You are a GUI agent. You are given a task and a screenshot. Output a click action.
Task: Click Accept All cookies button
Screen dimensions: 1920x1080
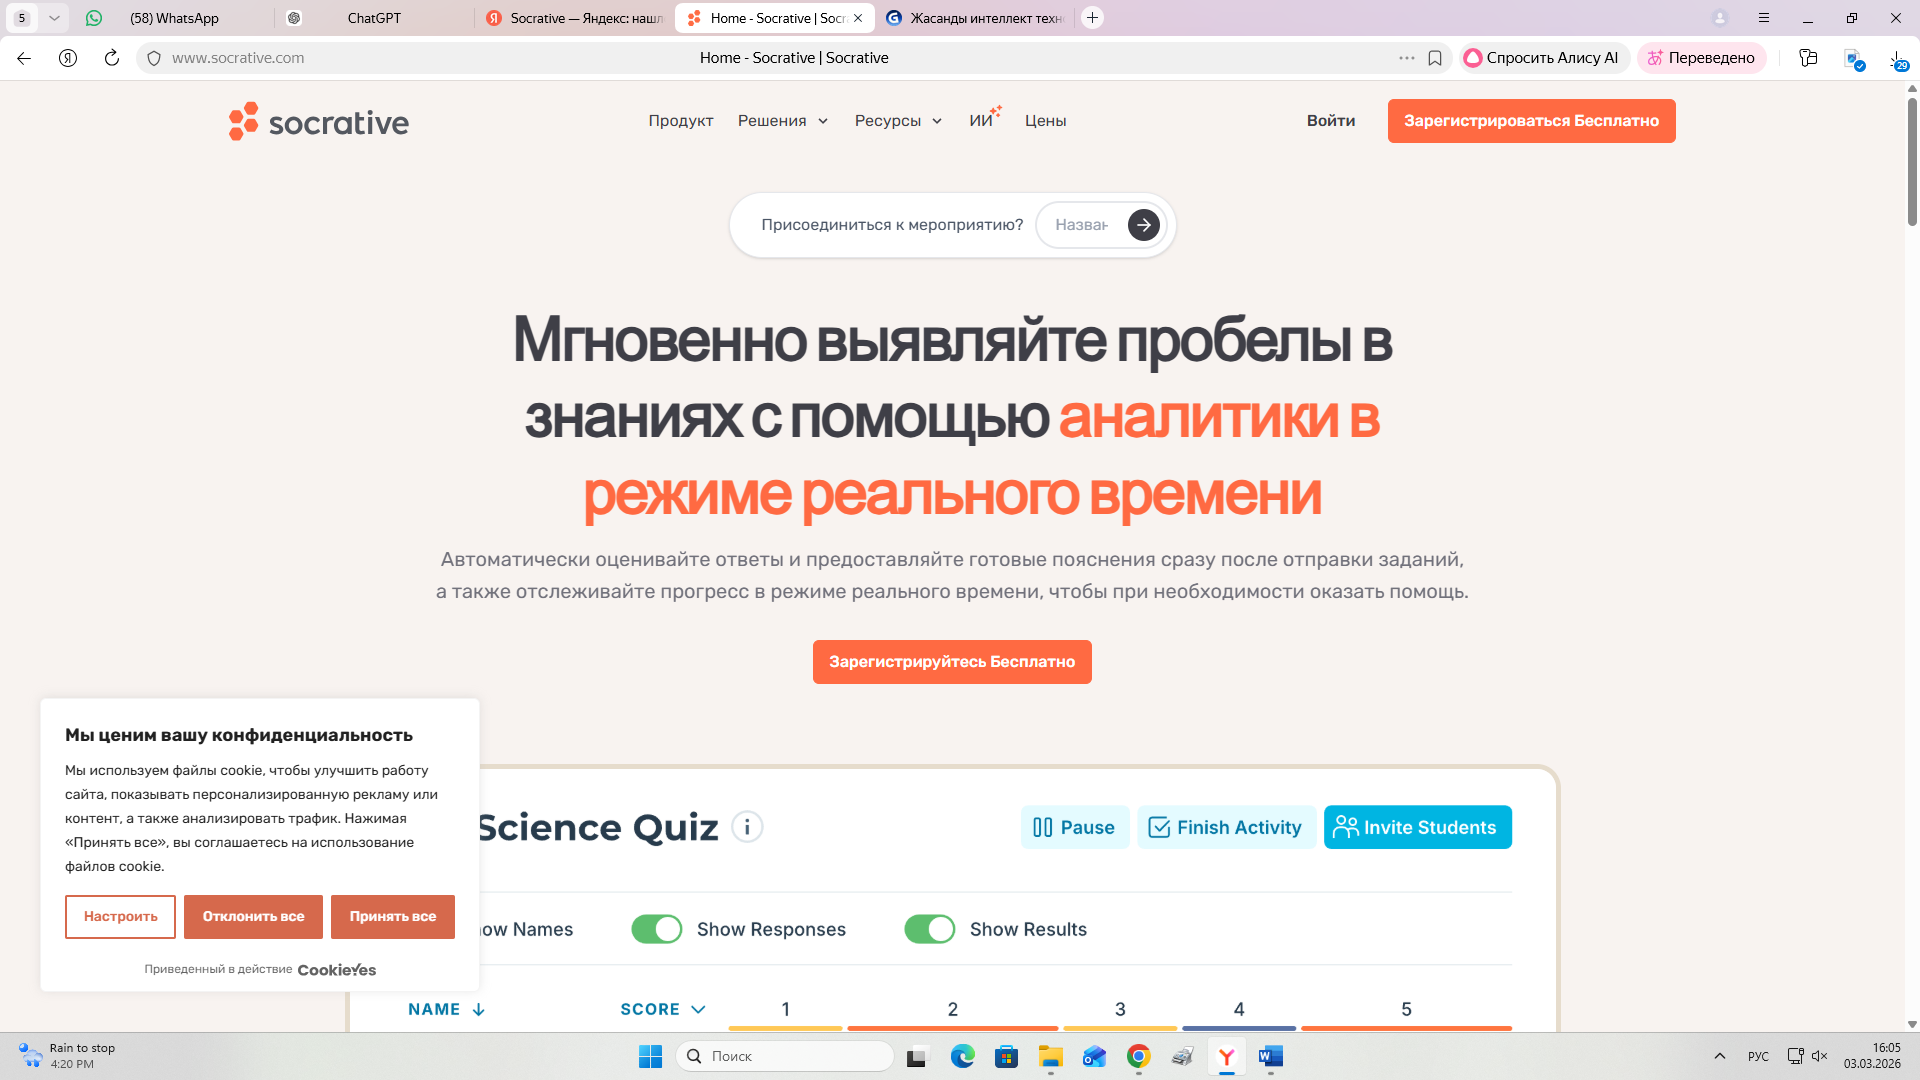[x=392, y=916]
